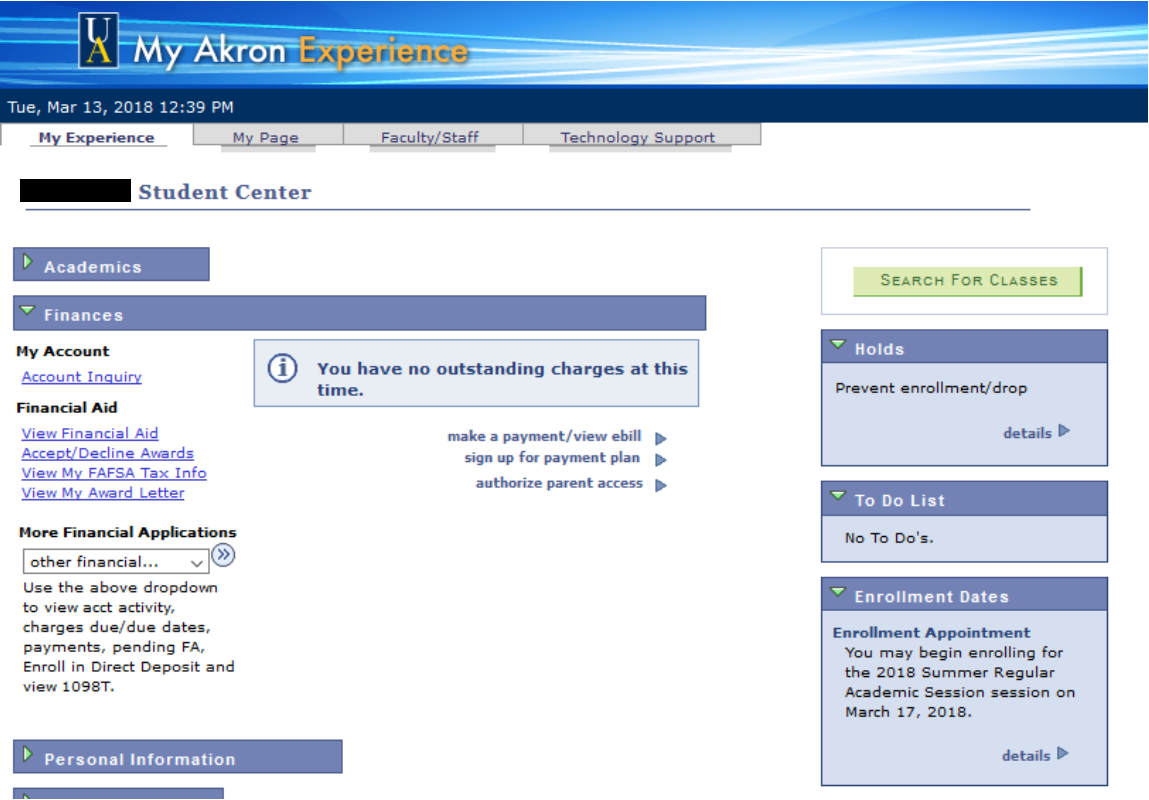Viewport: 1149px width, 800px height.
Task: Click the No To Do's text
Action: point(889,538)
